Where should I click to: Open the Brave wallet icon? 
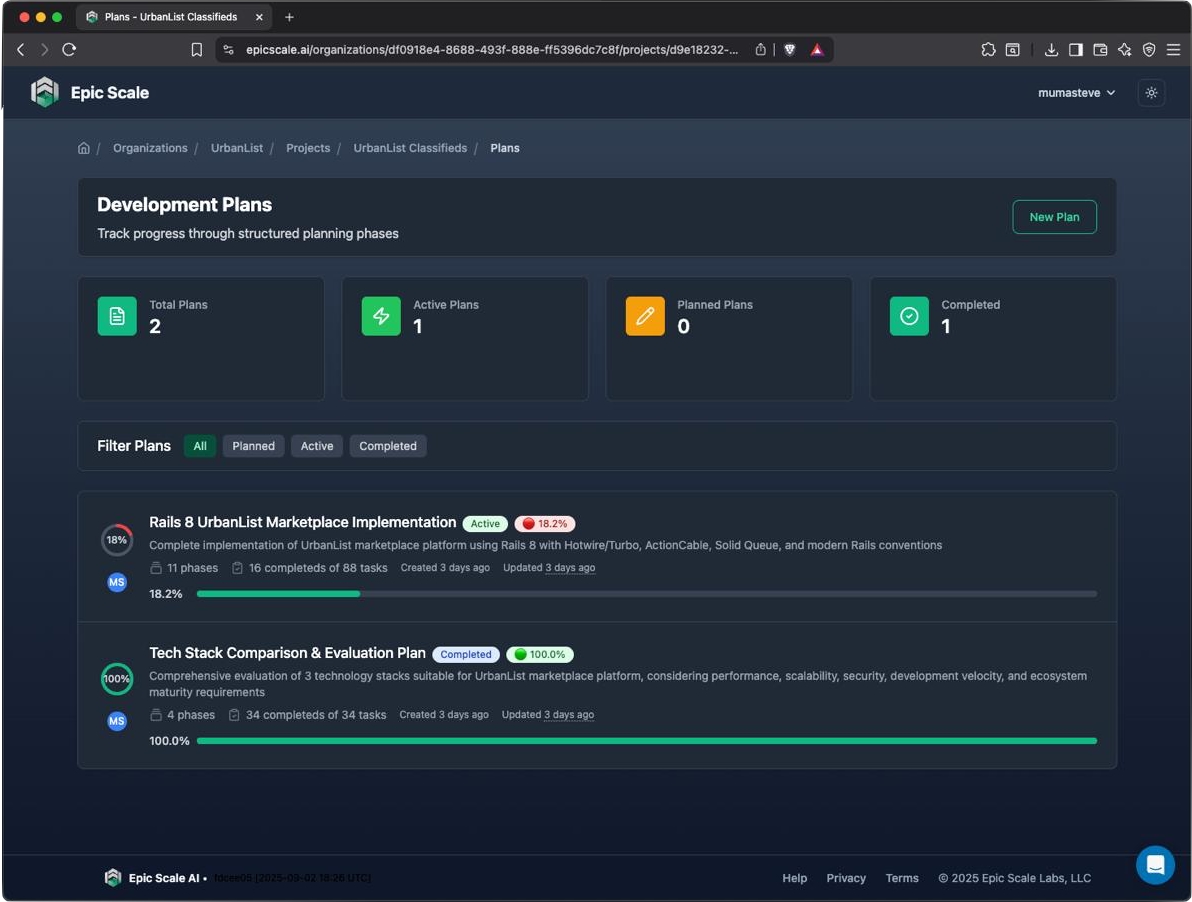1099,49
